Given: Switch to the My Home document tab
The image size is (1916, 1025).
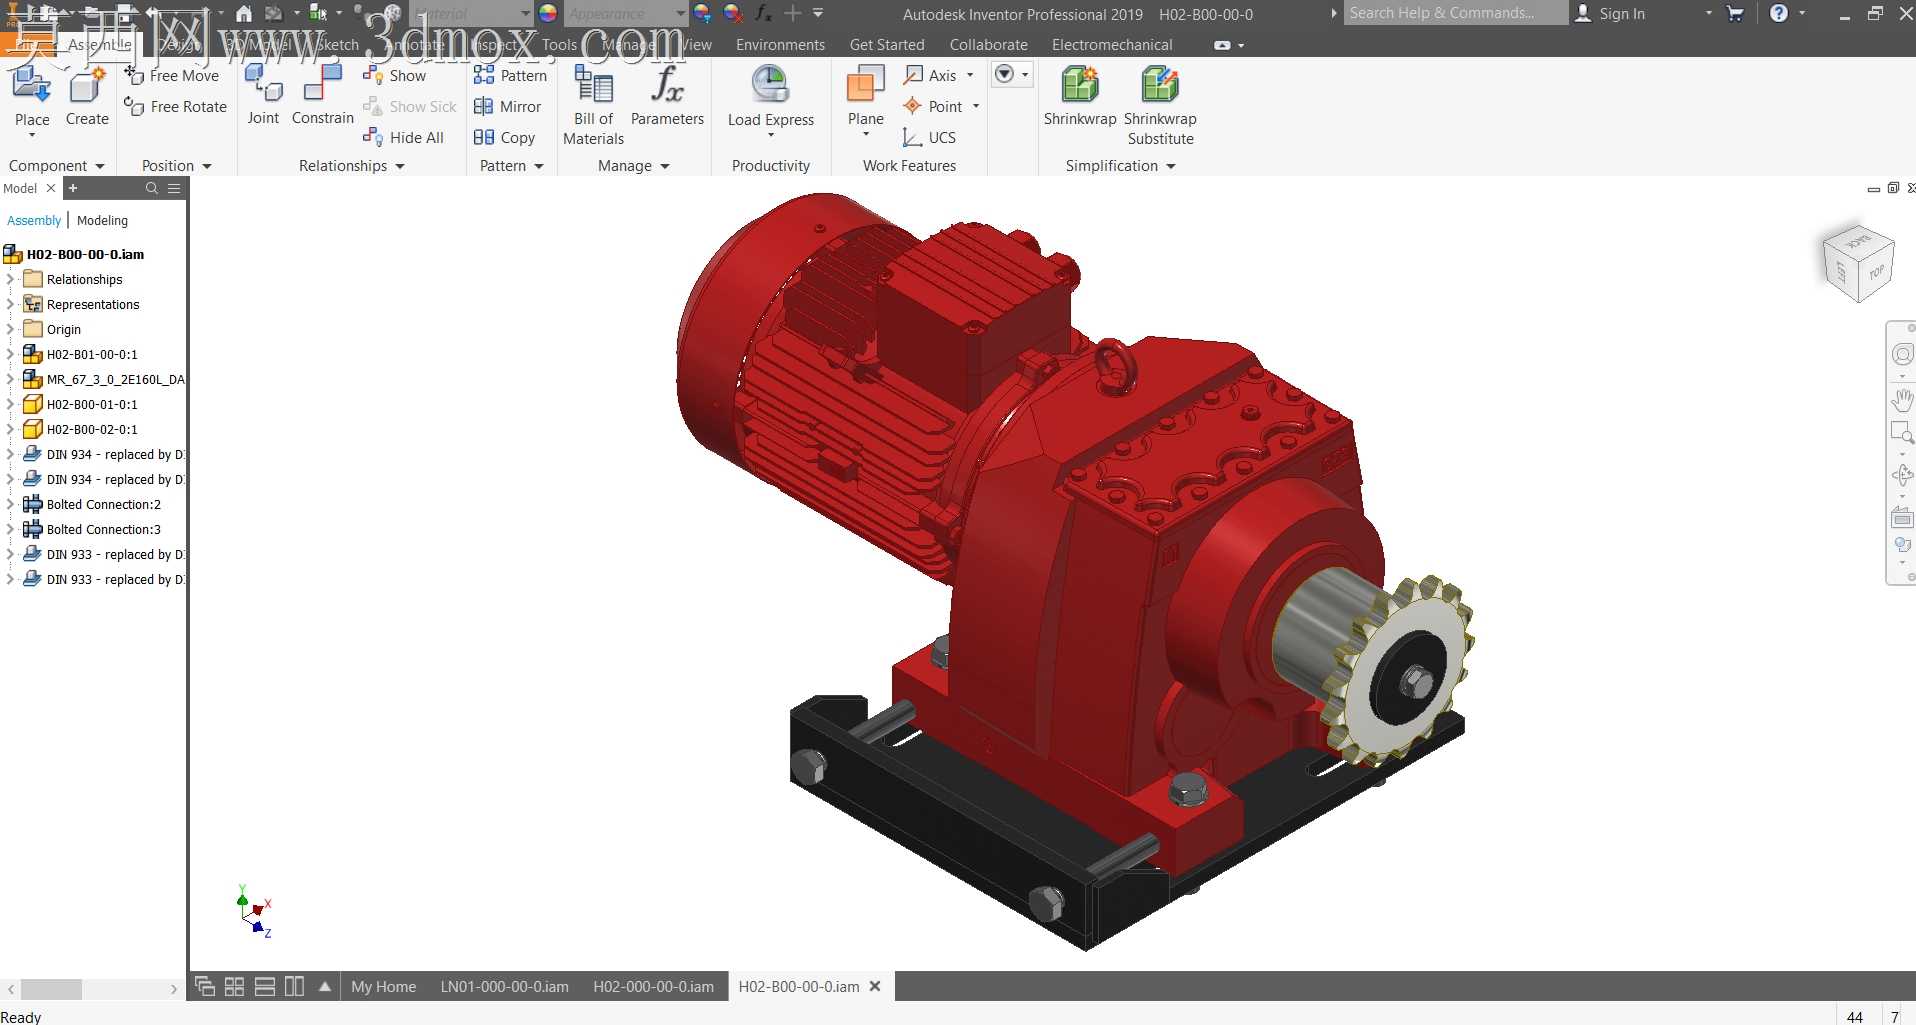Looking at the screenshot, I should coord(384,987).
